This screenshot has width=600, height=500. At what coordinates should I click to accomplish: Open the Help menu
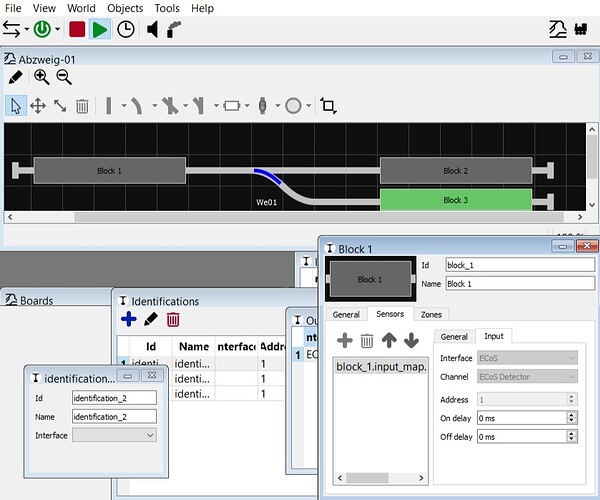tap(202, 8)
